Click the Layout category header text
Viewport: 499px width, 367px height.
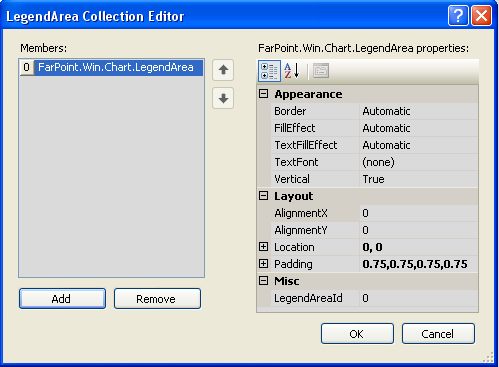tap(294, 196)
